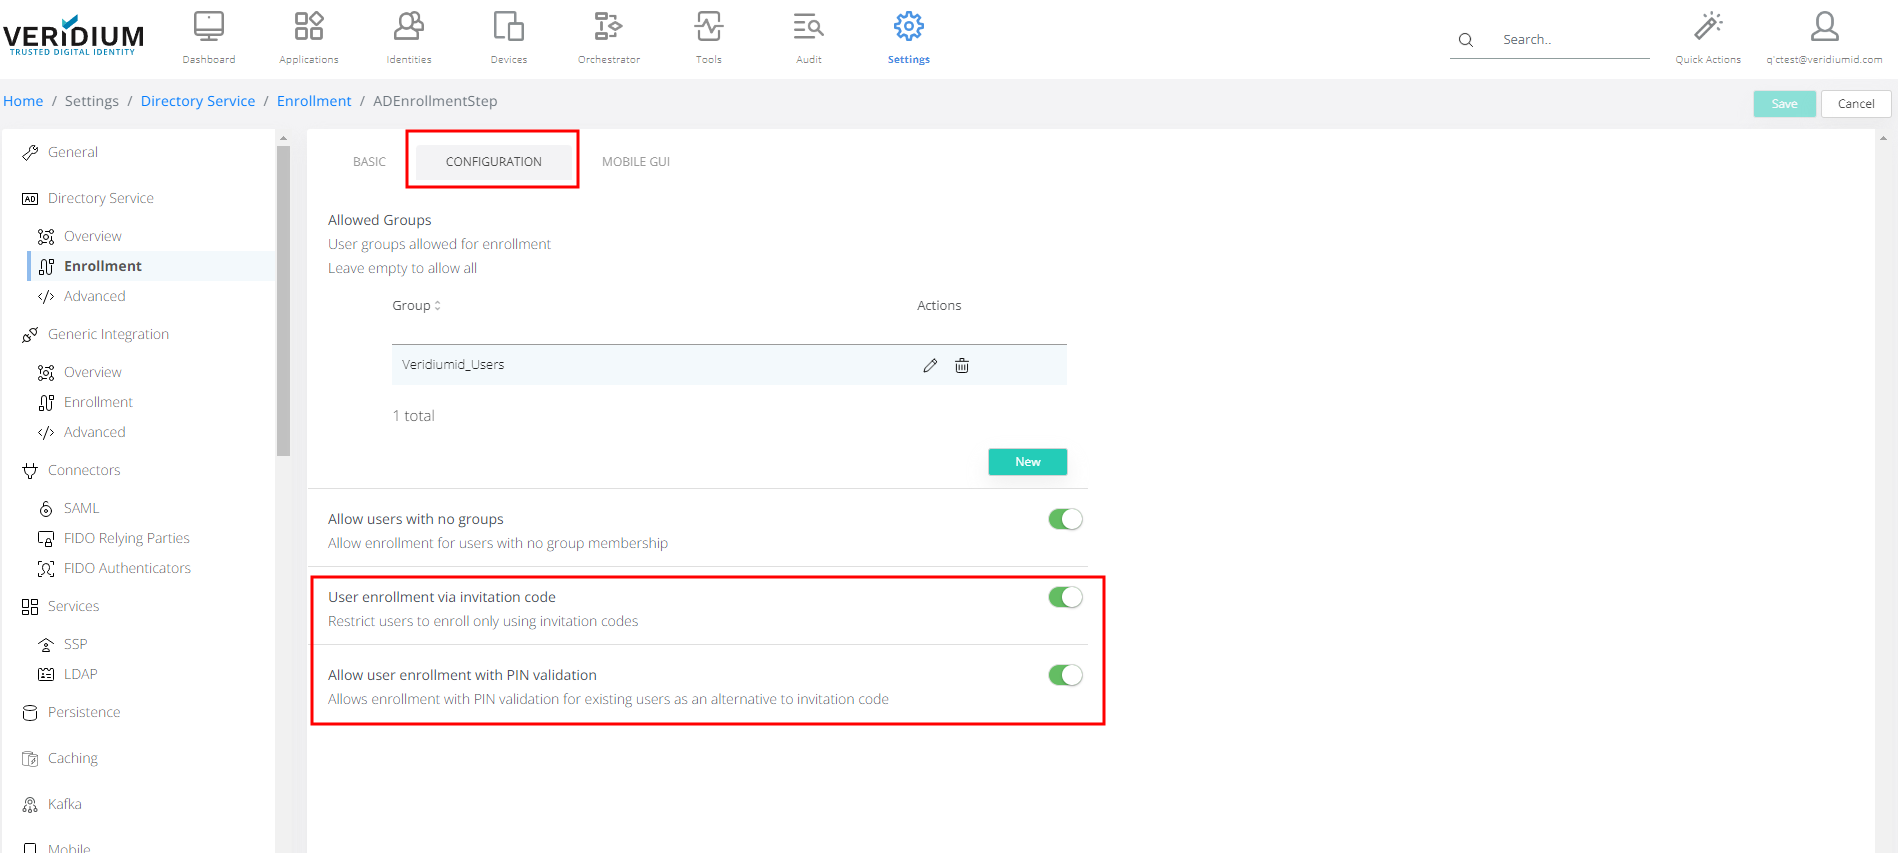The height and width of the screenshot is (853, 1898).
Task: Expand the Connectors section in sidebar
Action: (x=84, y=471)
